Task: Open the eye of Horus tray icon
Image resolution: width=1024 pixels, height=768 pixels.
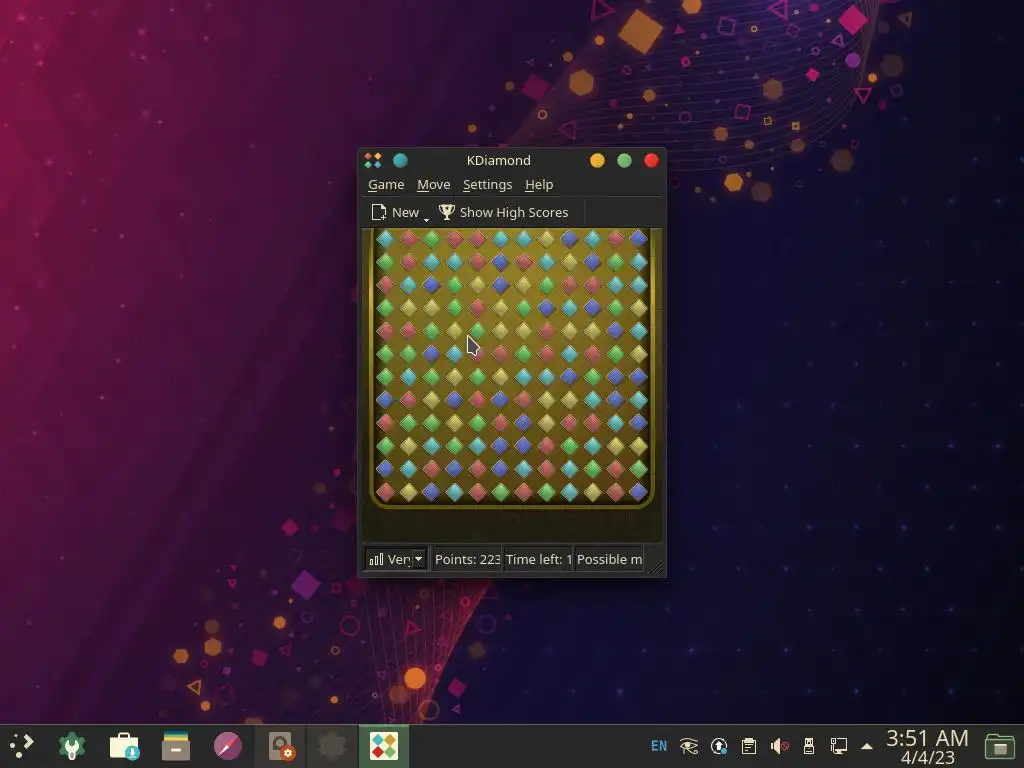Action: [689, 746]
